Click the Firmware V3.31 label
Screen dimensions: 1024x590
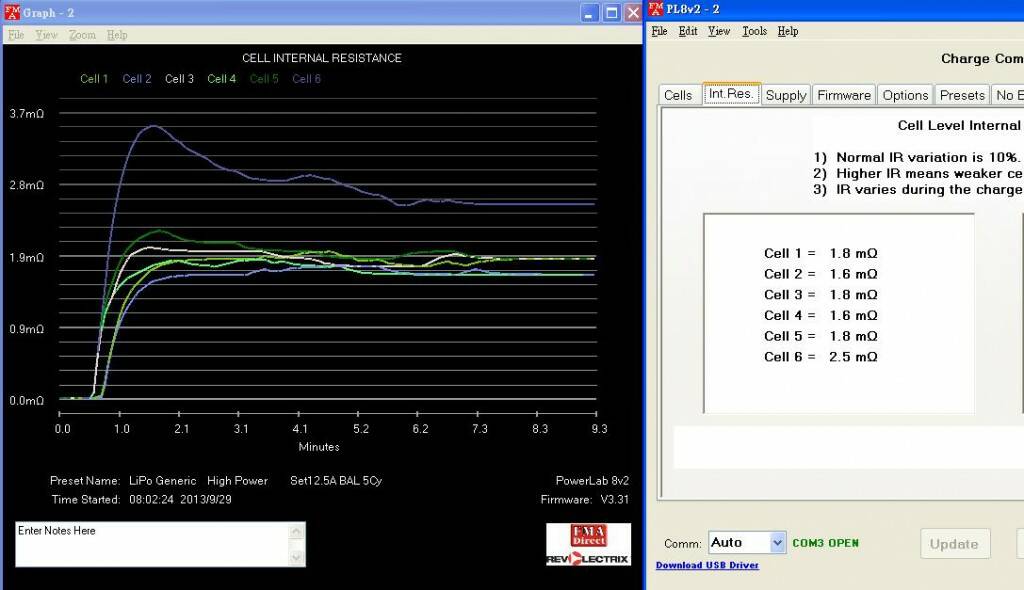(584, 499)
